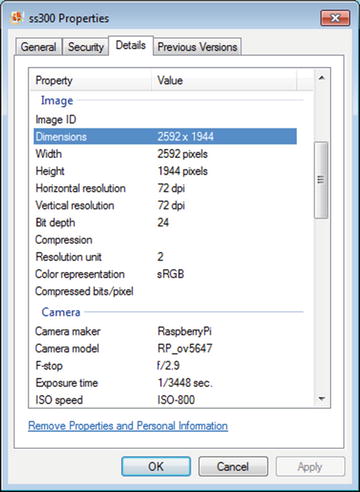Select the Compressed bits/pixel row
The image size is (360, 492).
(x=165, y=291)
